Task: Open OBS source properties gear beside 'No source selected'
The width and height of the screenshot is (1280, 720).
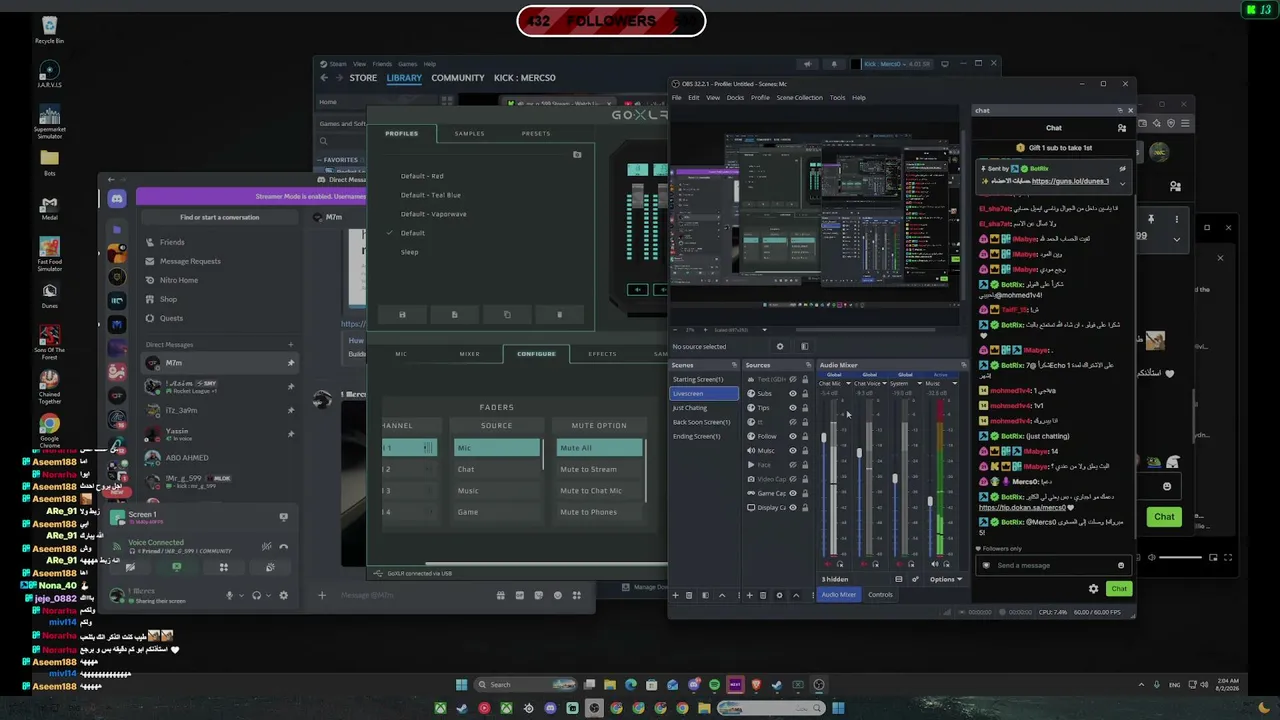Action: tap(780, 347)
